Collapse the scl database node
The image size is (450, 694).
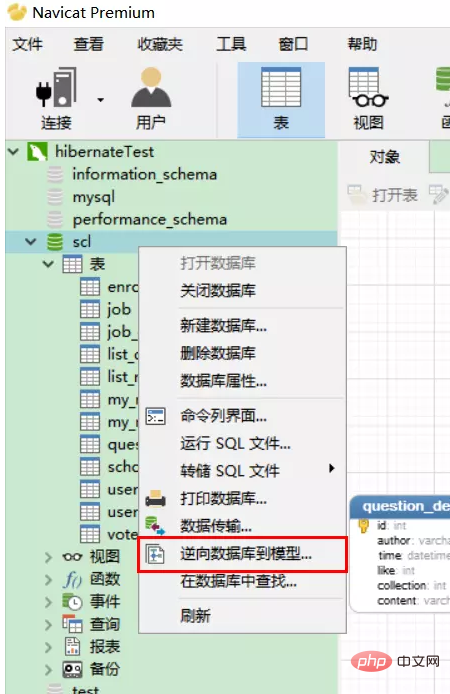31,242
